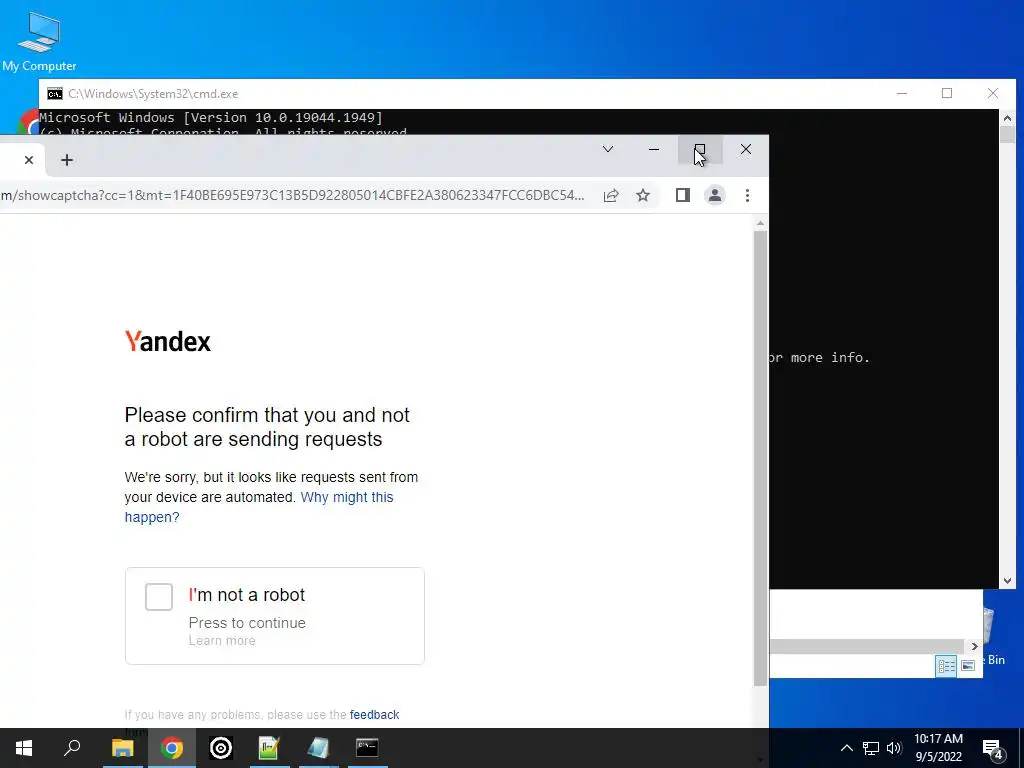Open the green notepad app in the taskbar
The height and width of the screenshot is (768, 1024).
269,748
